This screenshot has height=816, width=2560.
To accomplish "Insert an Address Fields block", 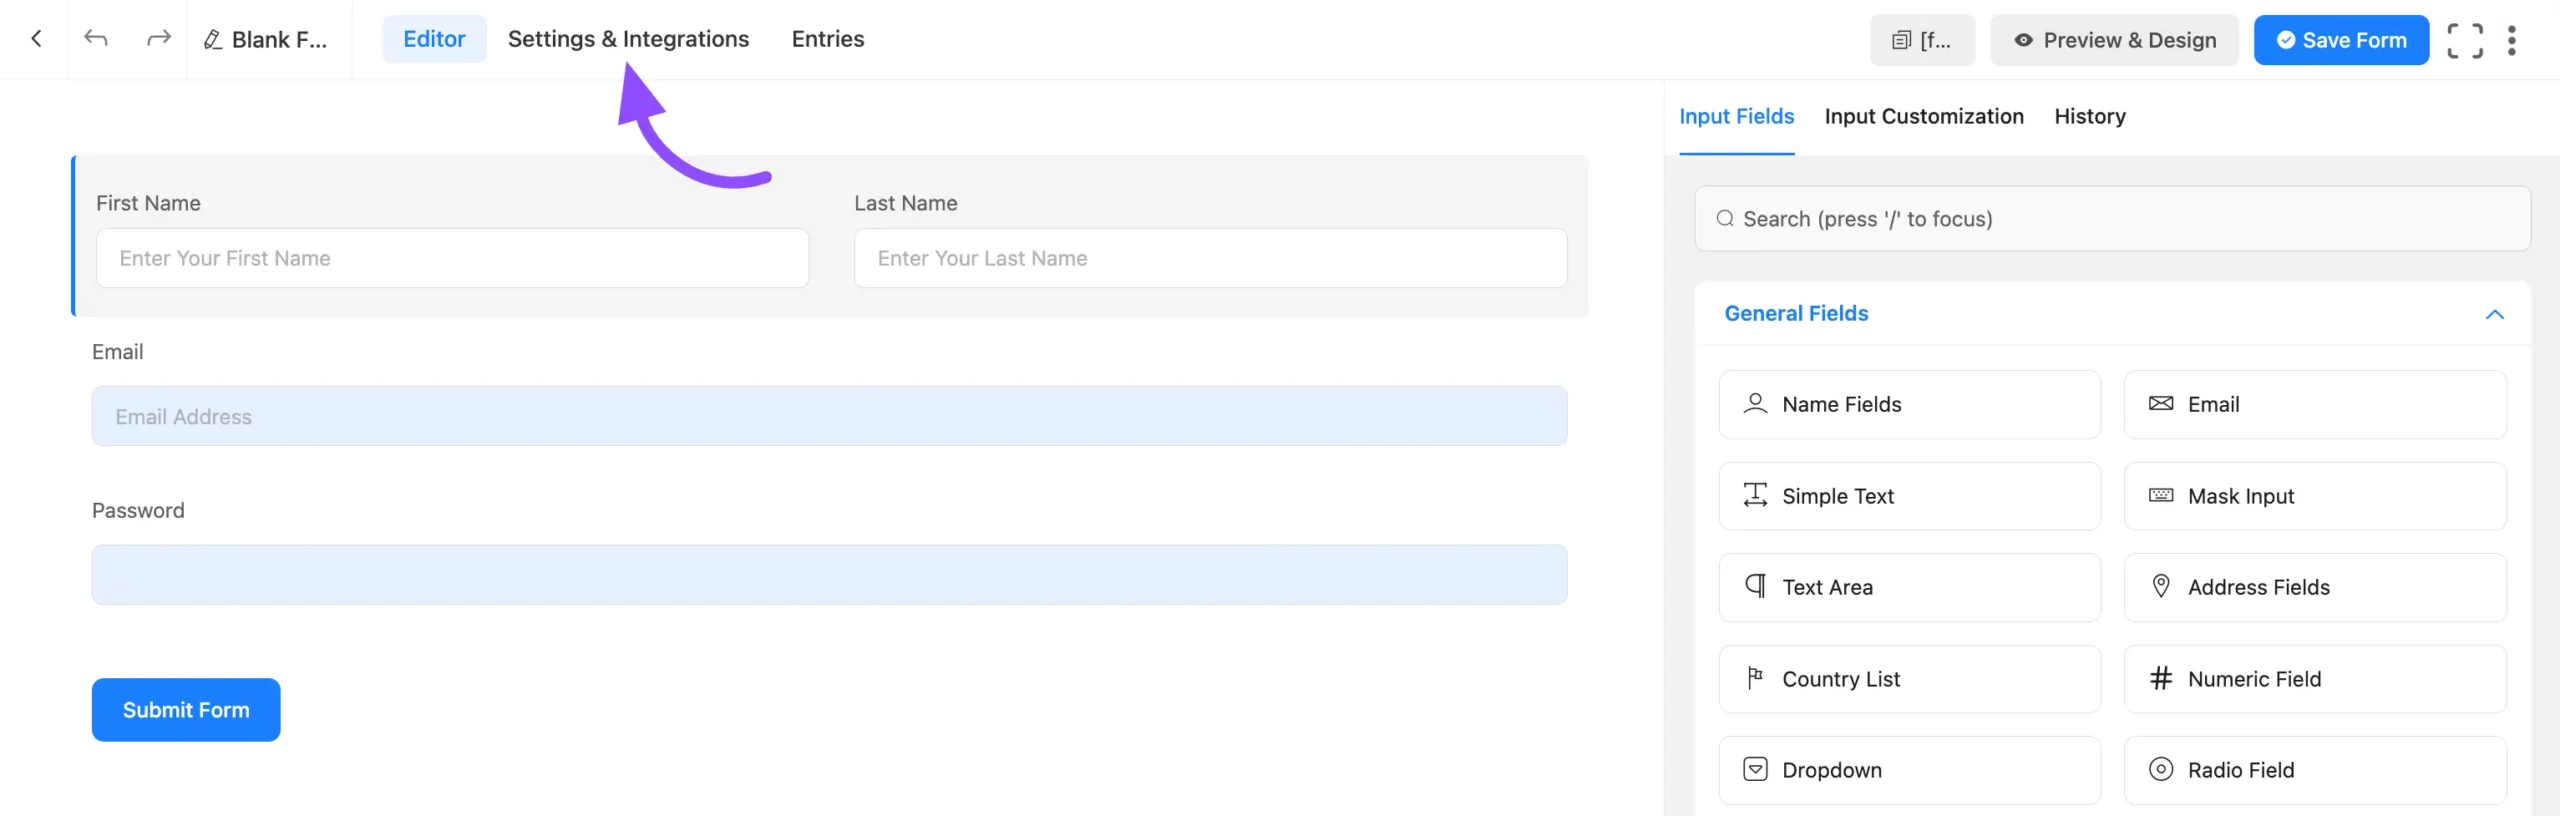I will coord(2314,587).
